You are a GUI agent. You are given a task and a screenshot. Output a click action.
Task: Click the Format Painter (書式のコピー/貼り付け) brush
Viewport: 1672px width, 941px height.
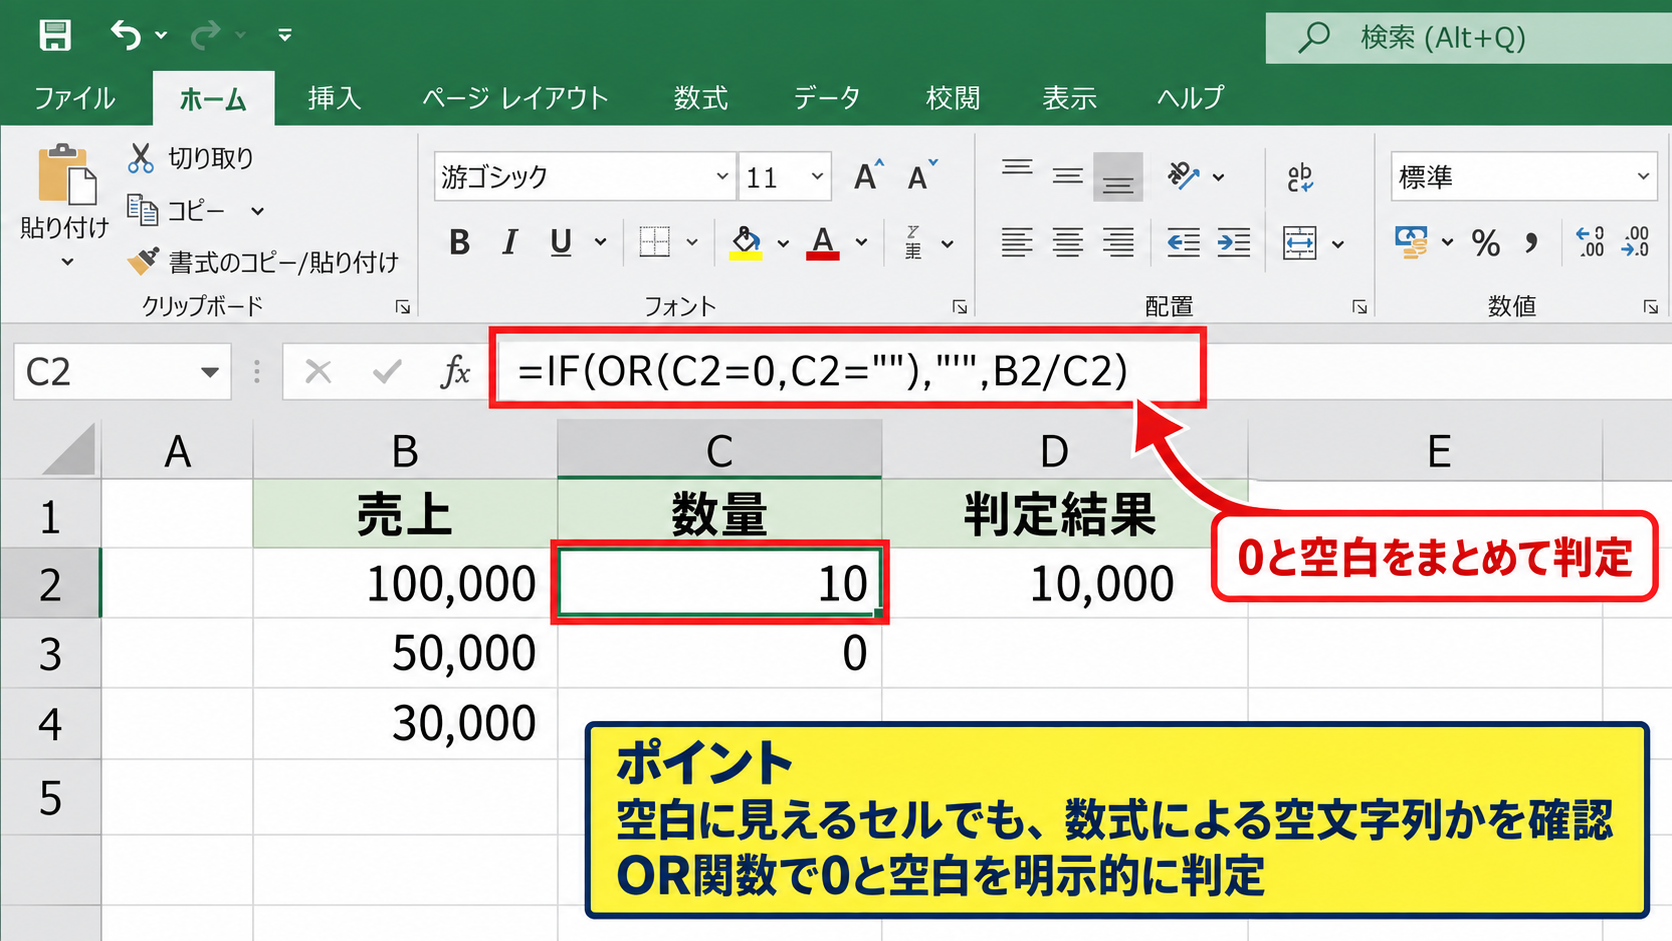point(143,261)
